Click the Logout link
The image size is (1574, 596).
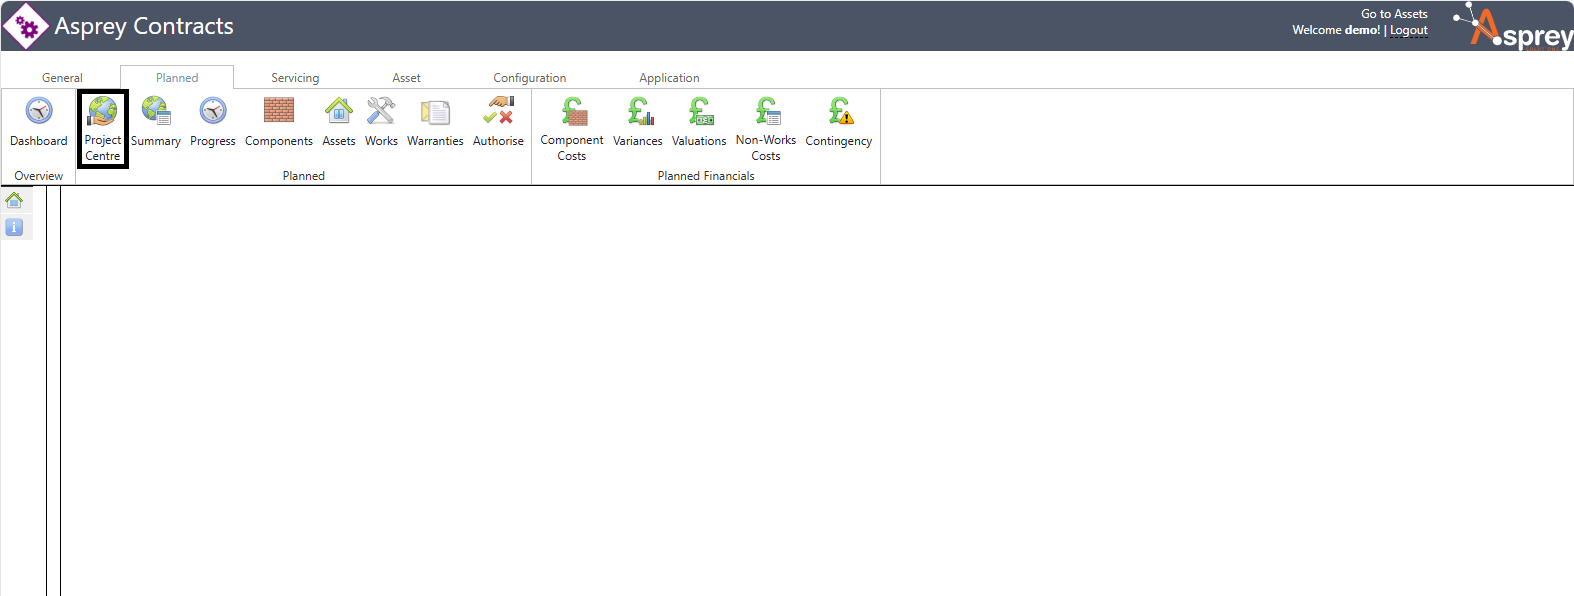pyautogui.click(x=1409, y=30)
